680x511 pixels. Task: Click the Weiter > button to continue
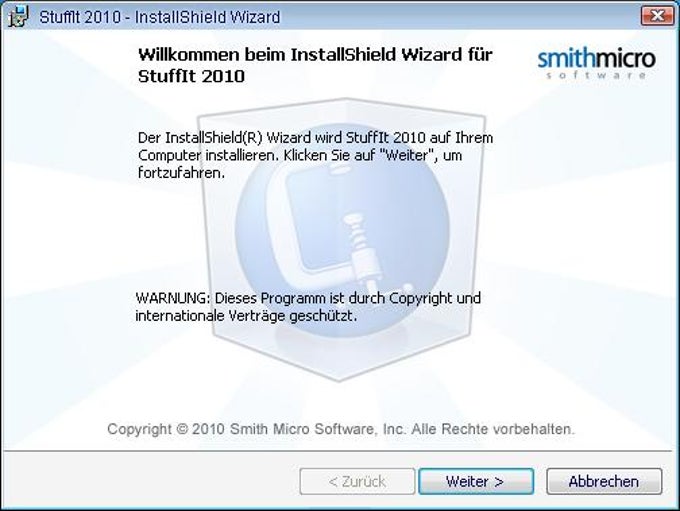pyautogui.click(x=476, y=481)
